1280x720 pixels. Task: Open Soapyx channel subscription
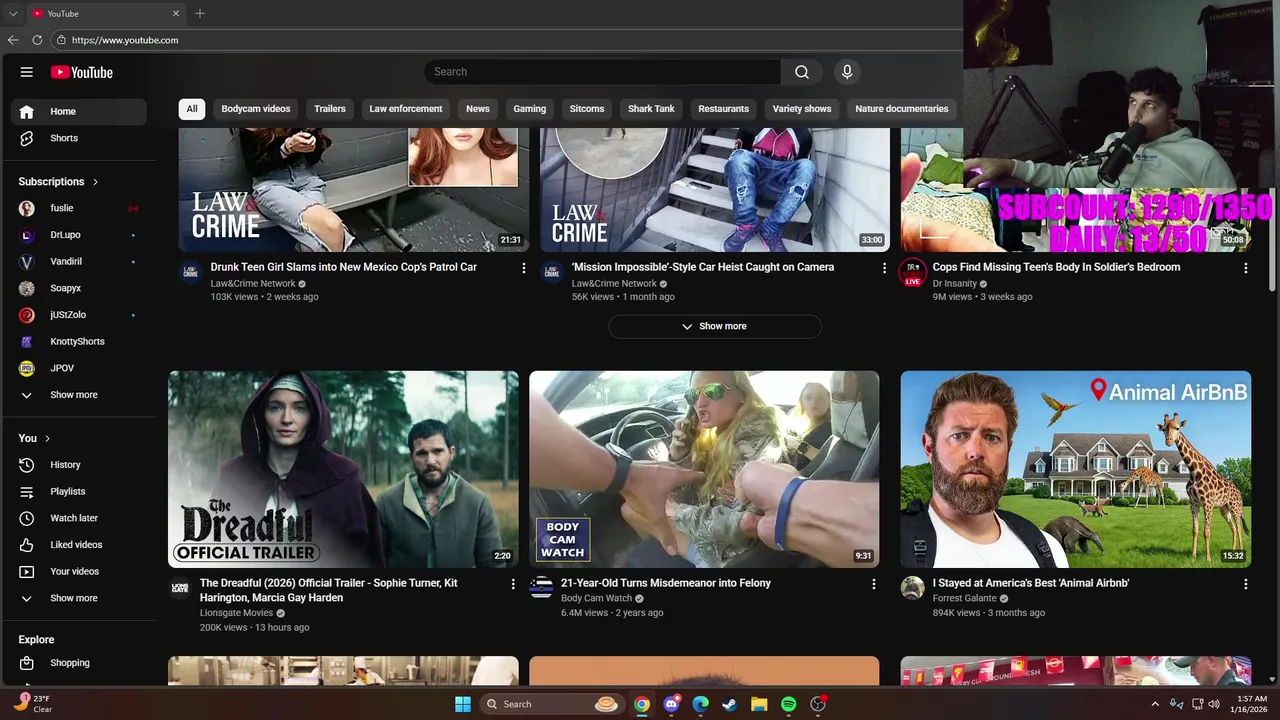(x=79, y=288)
